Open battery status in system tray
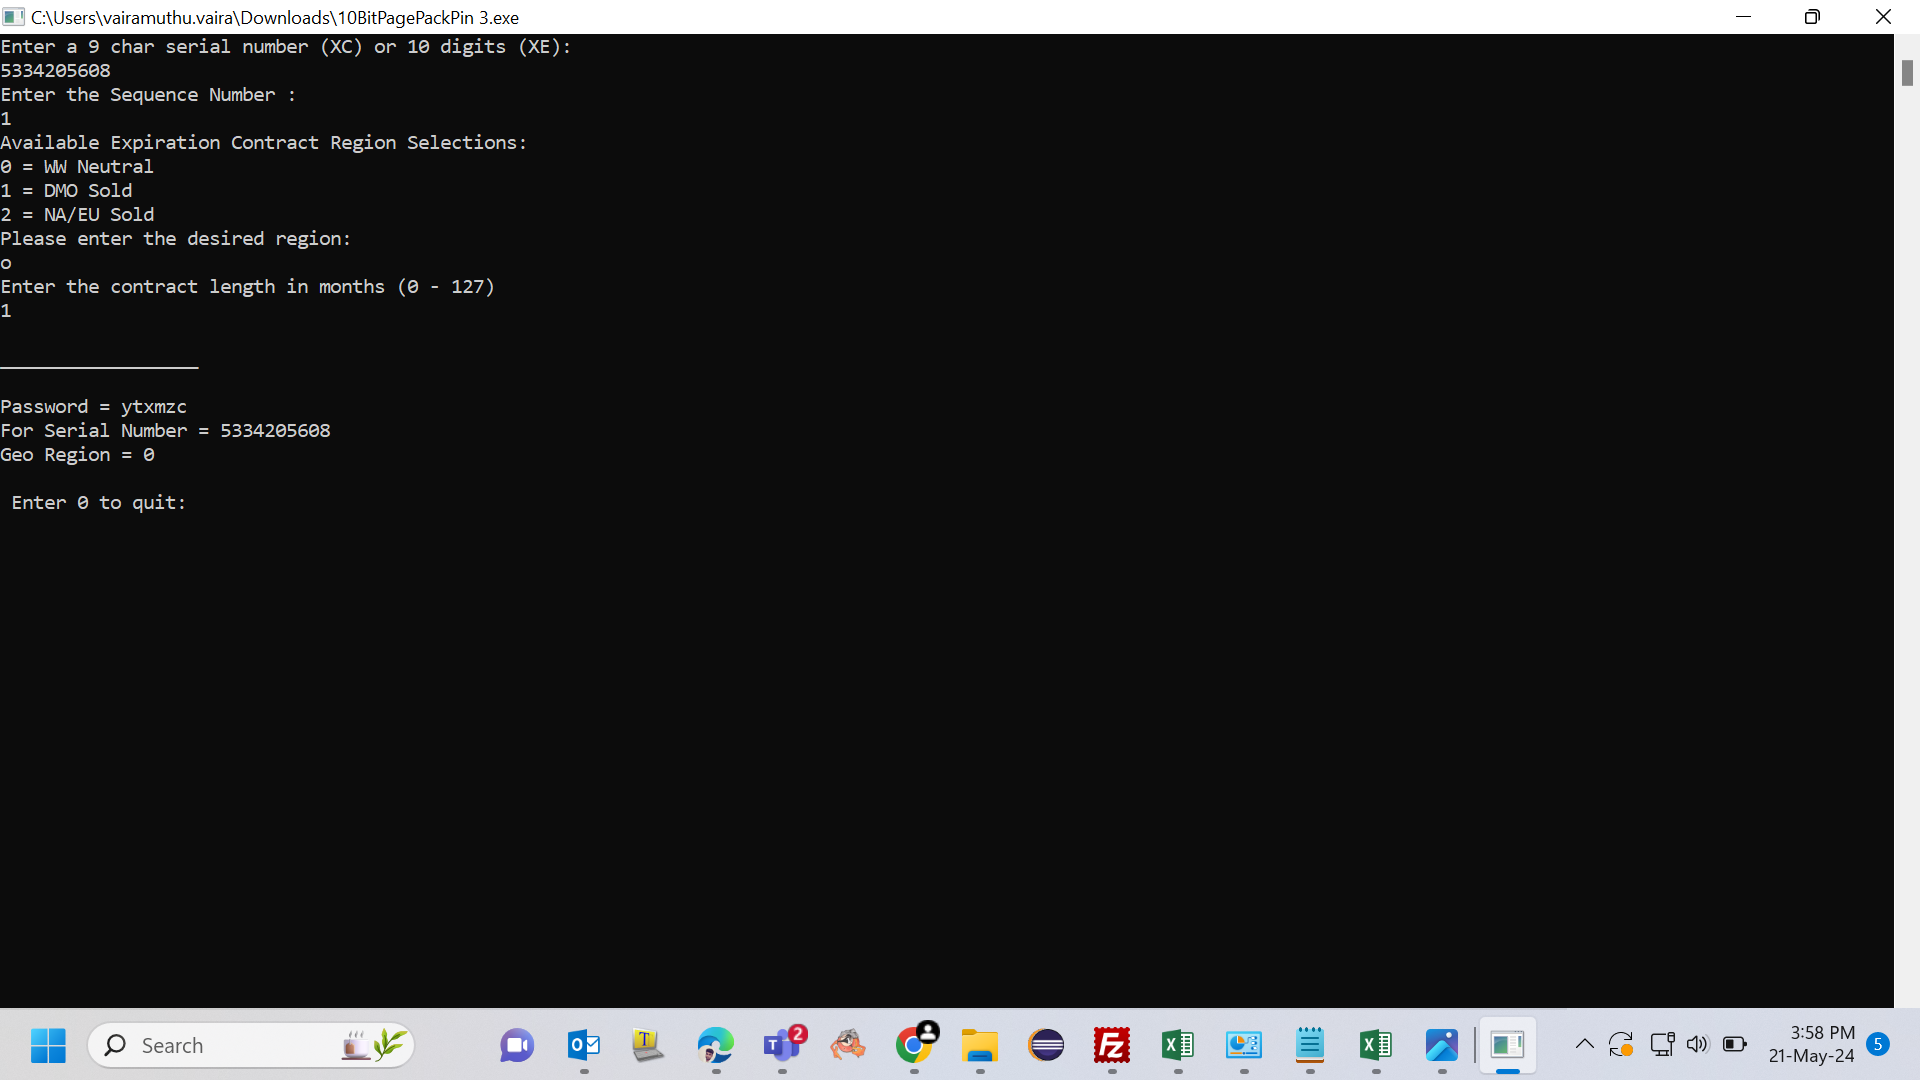 pyautogui.click(x=1735, y=1045)
